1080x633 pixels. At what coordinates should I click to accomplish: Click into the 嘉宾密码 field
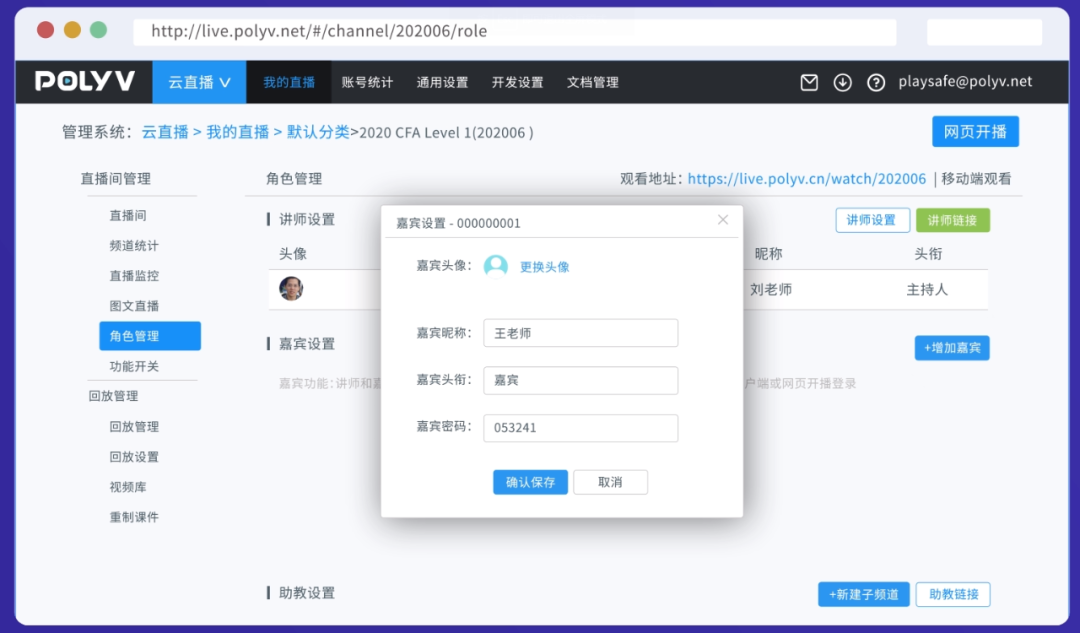click(x=580, y=428)
